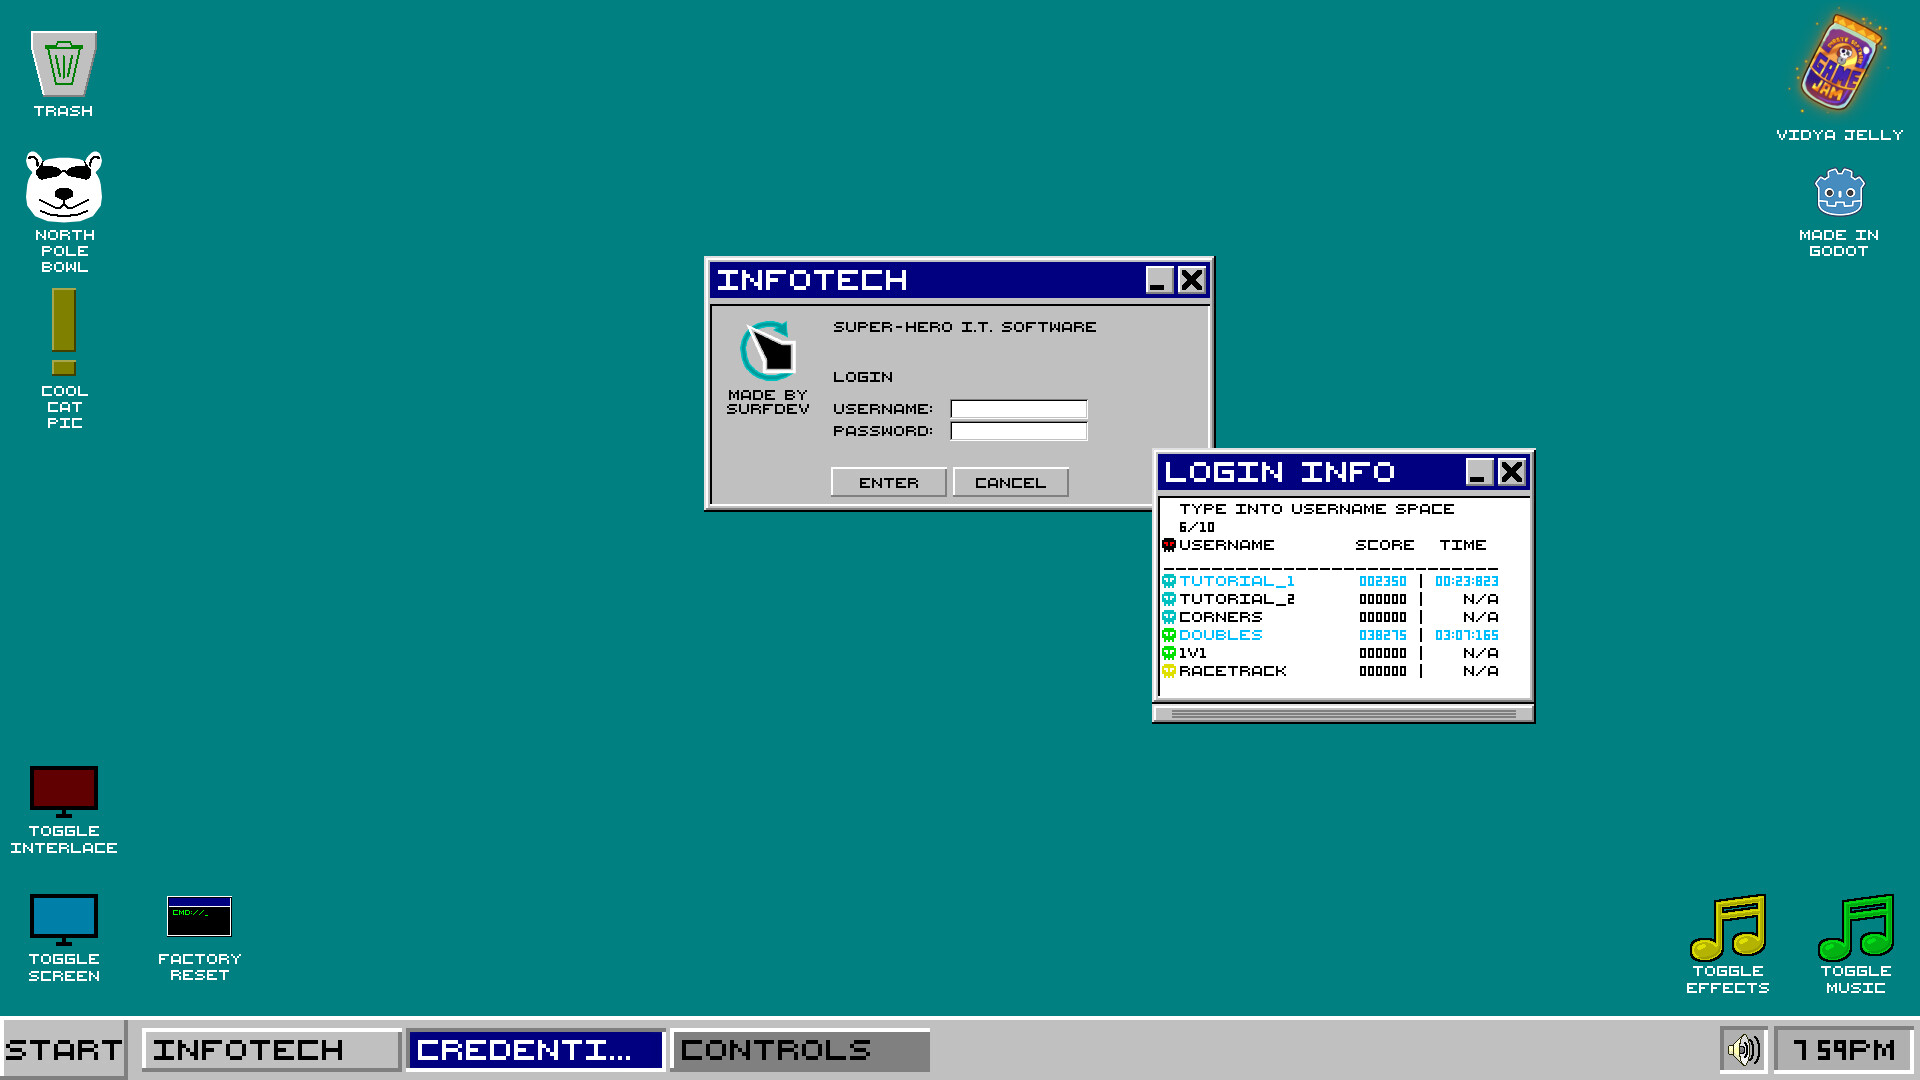Click inside the USERNAME input field

1017,408
